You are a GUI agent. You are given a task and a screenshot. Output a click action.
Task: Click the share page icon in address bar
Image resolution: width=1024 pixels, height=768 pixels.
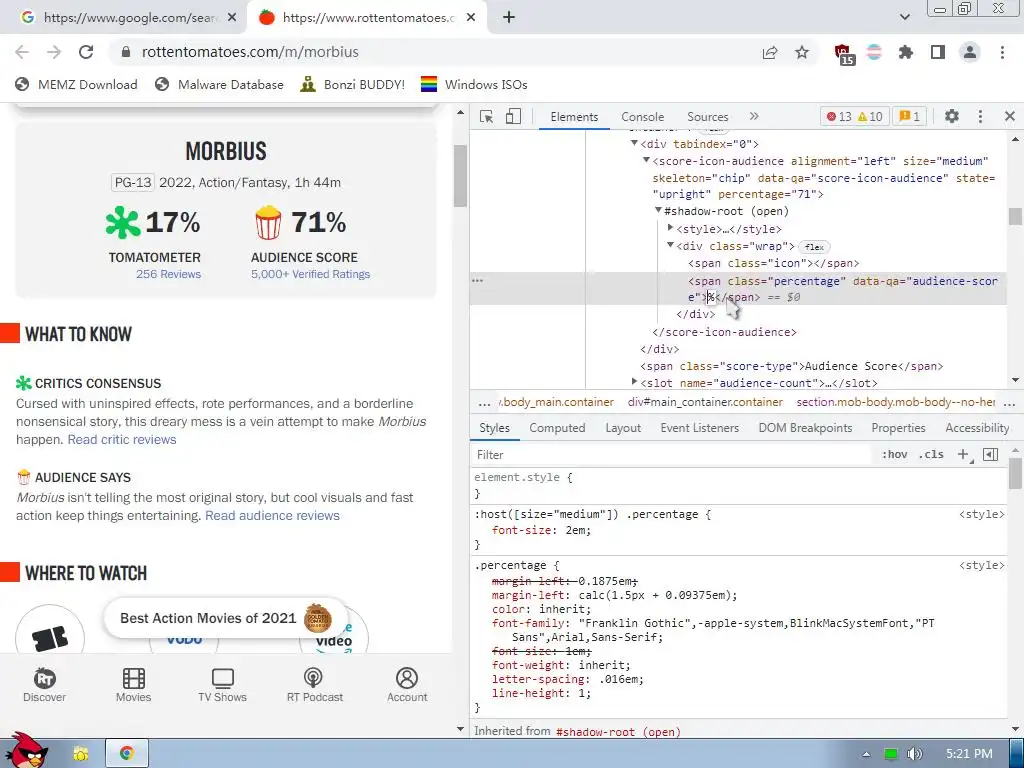coord(770,53)
